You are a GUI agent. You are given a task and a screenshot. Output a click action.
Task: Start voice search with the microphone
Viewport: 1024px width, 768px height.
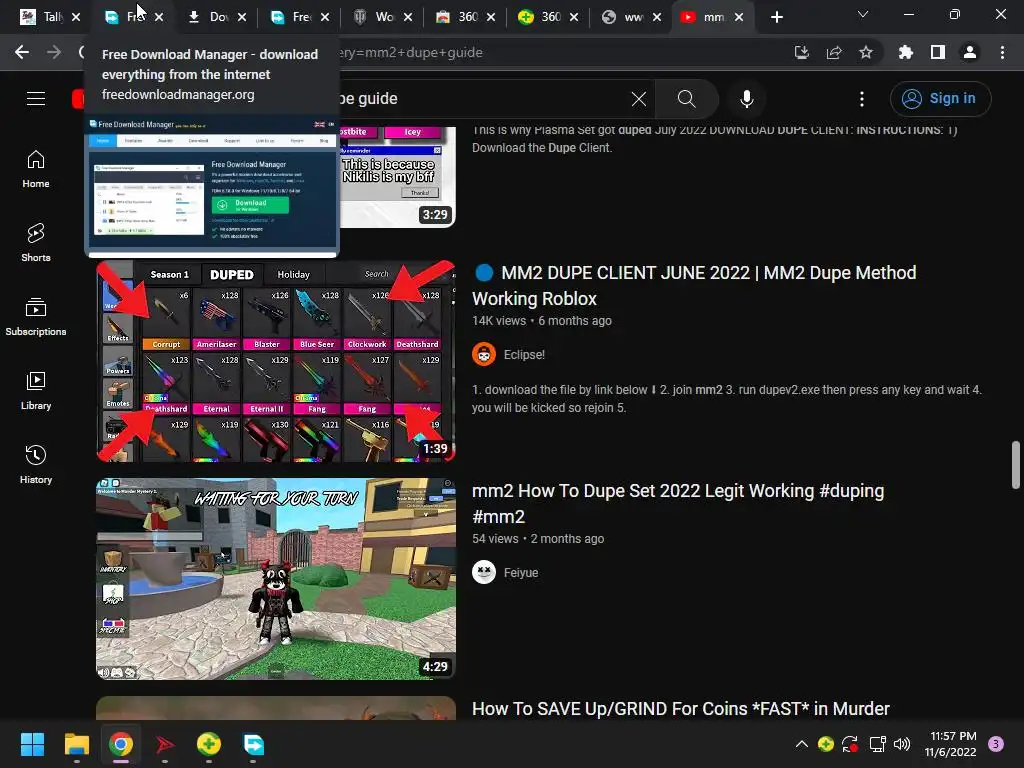pos(746,99)
